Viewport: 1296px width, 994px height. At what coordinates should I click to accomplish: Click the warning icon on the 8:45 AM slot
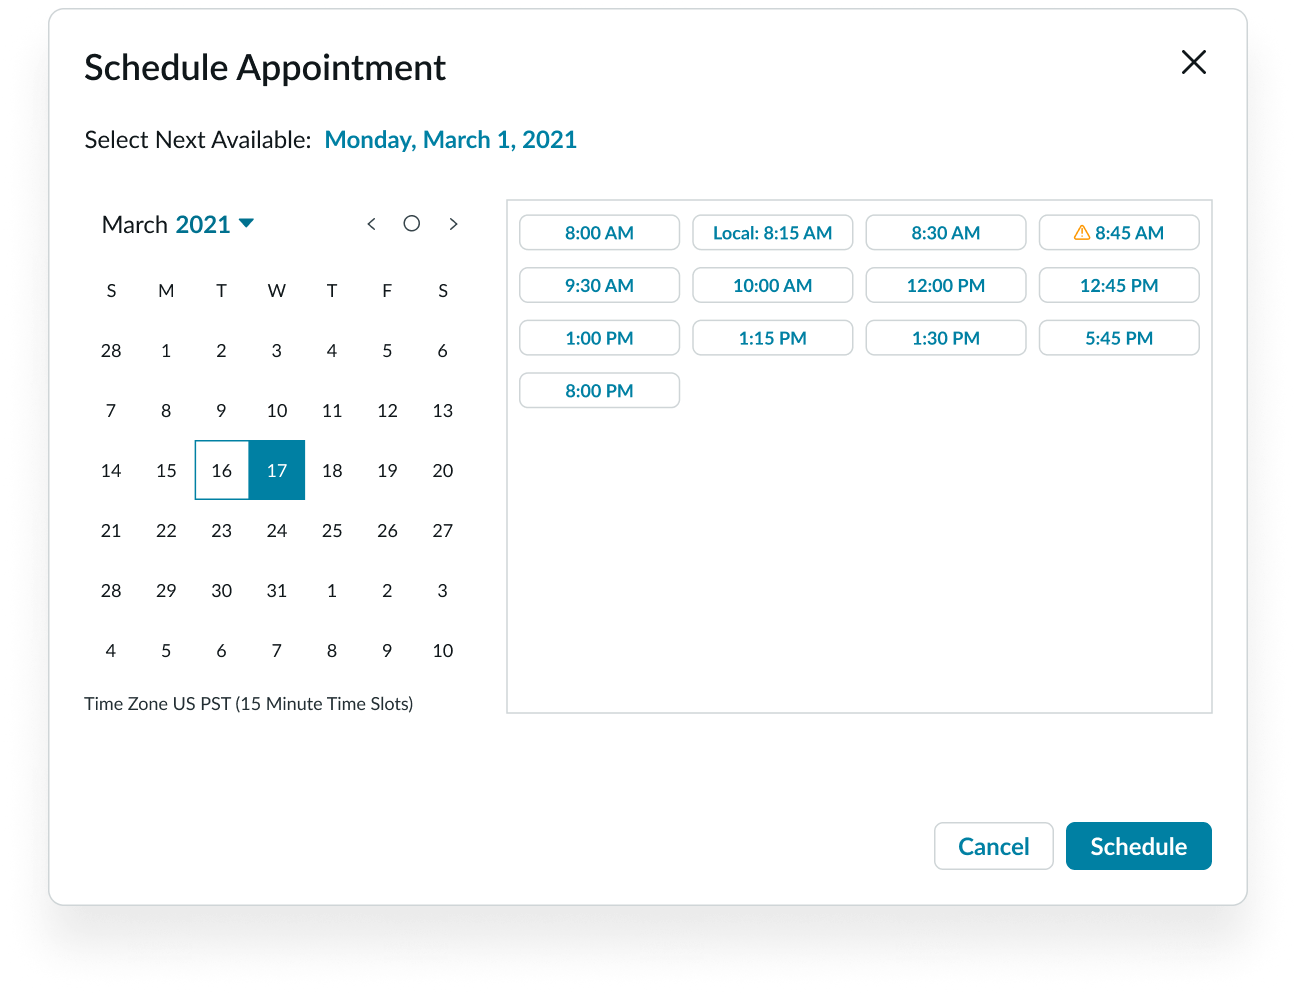click(1081, 232)
